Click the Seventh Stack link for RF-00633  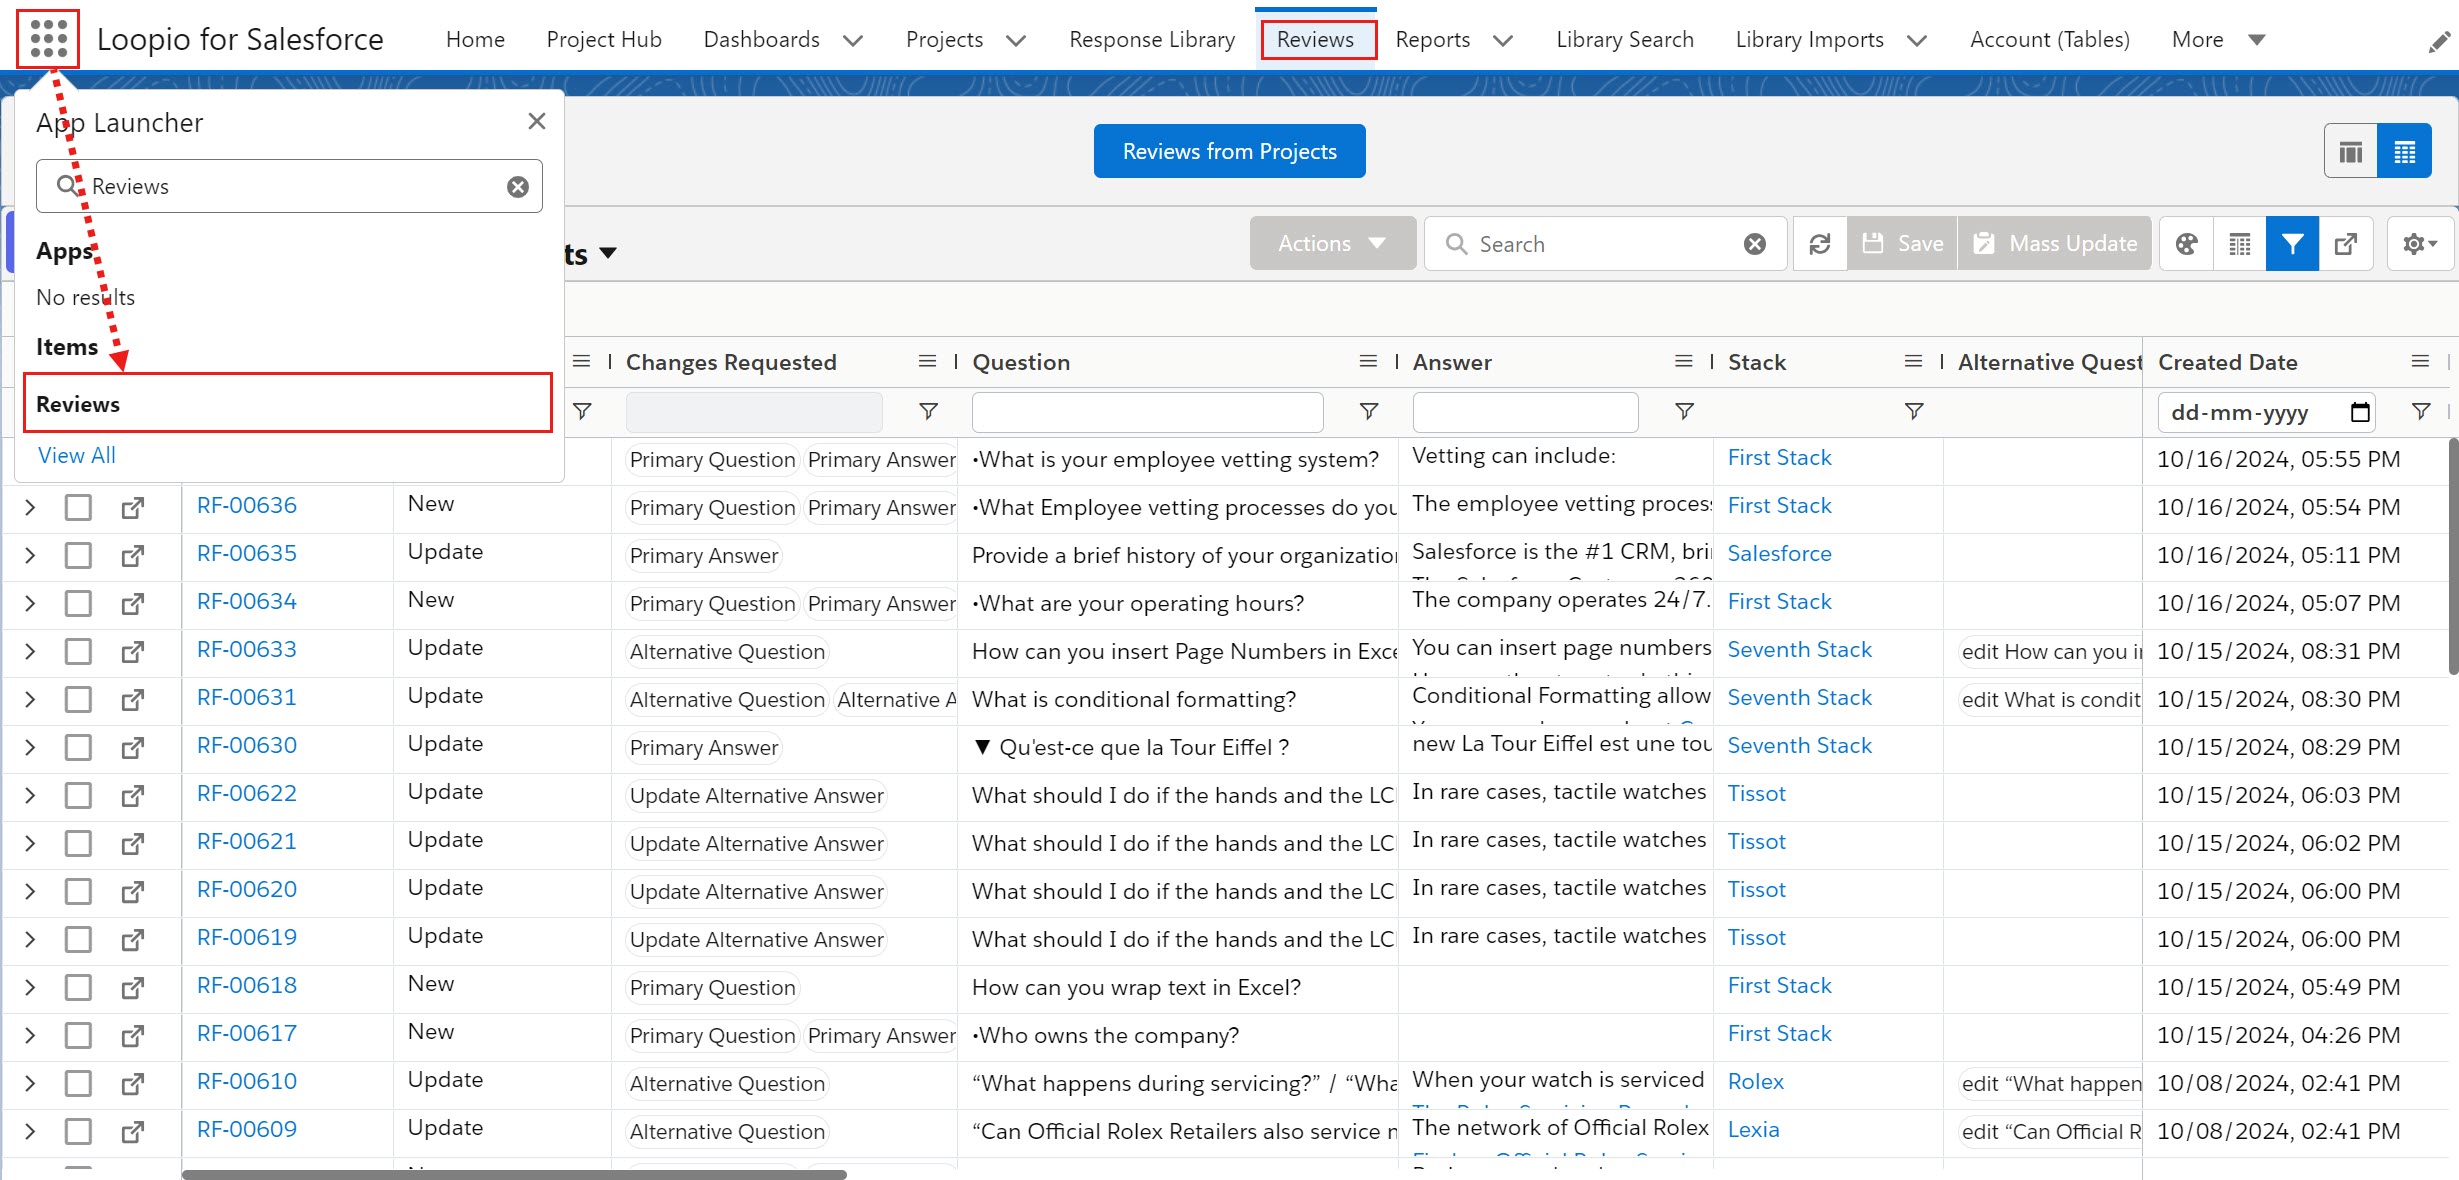[x=1799, y=650]
